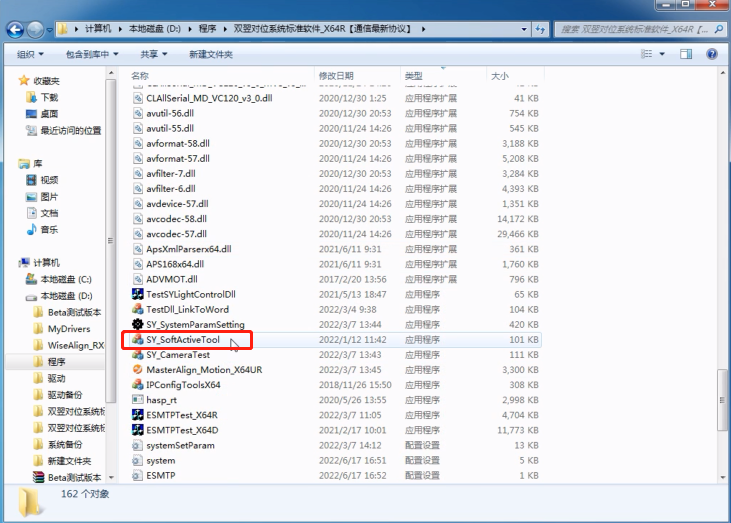This screenshot has height=523, width=731.
Task: Click the IPConfigToolsX64 application icon
Action: [x=138, y=385]
